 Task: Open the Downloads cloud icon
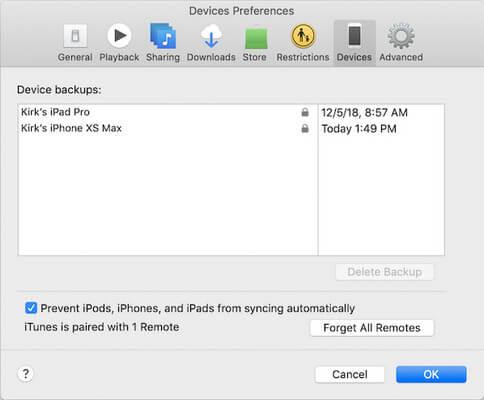point(211,36)
